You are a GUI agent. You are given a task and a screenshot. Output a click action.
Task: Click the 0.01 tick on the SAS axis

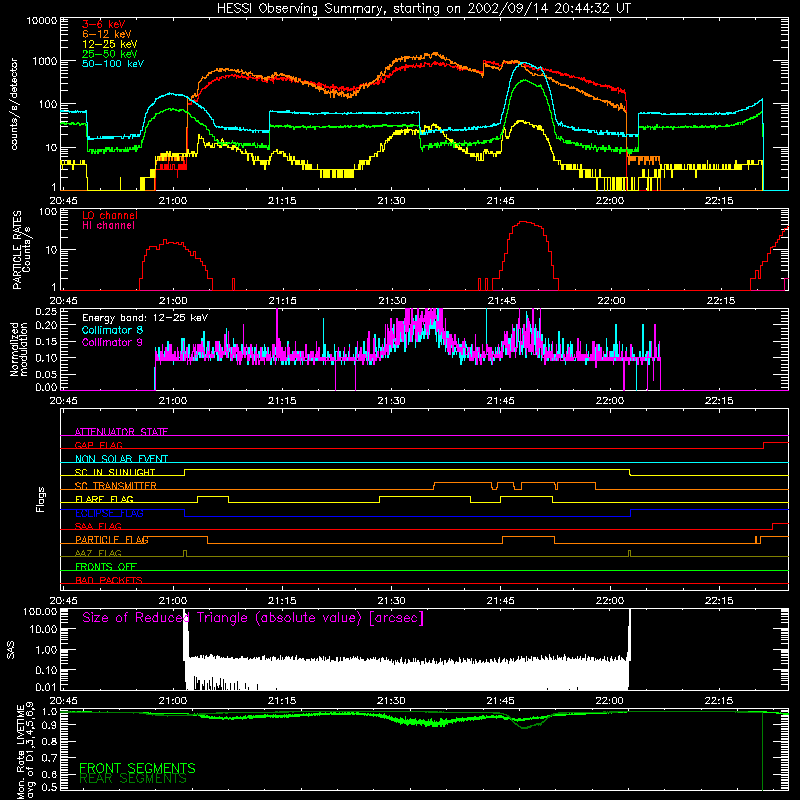click(46, 687)
